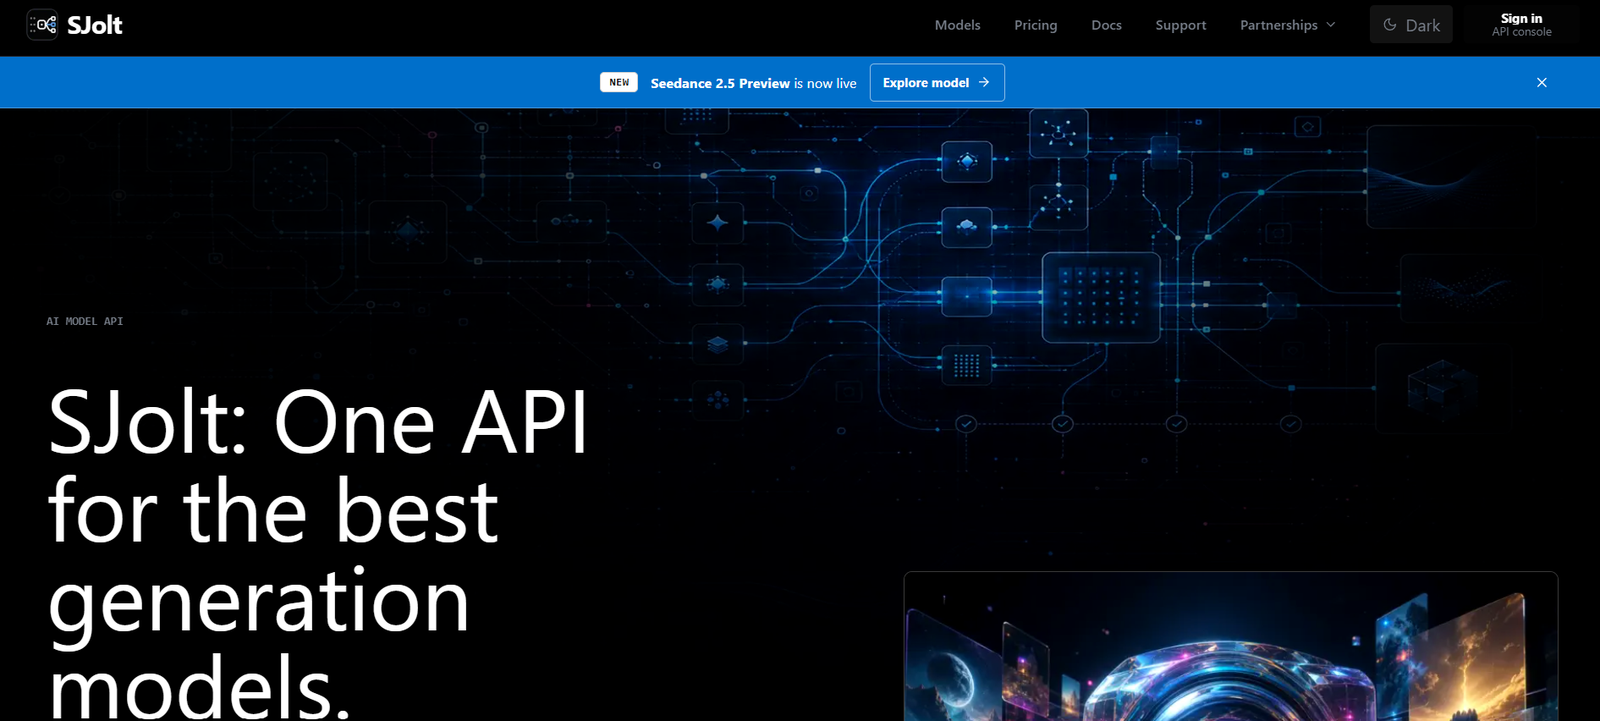The image size is (1600, 721).
Task: Expand the Partnerships dropdown
Action: click(1287, 25)
